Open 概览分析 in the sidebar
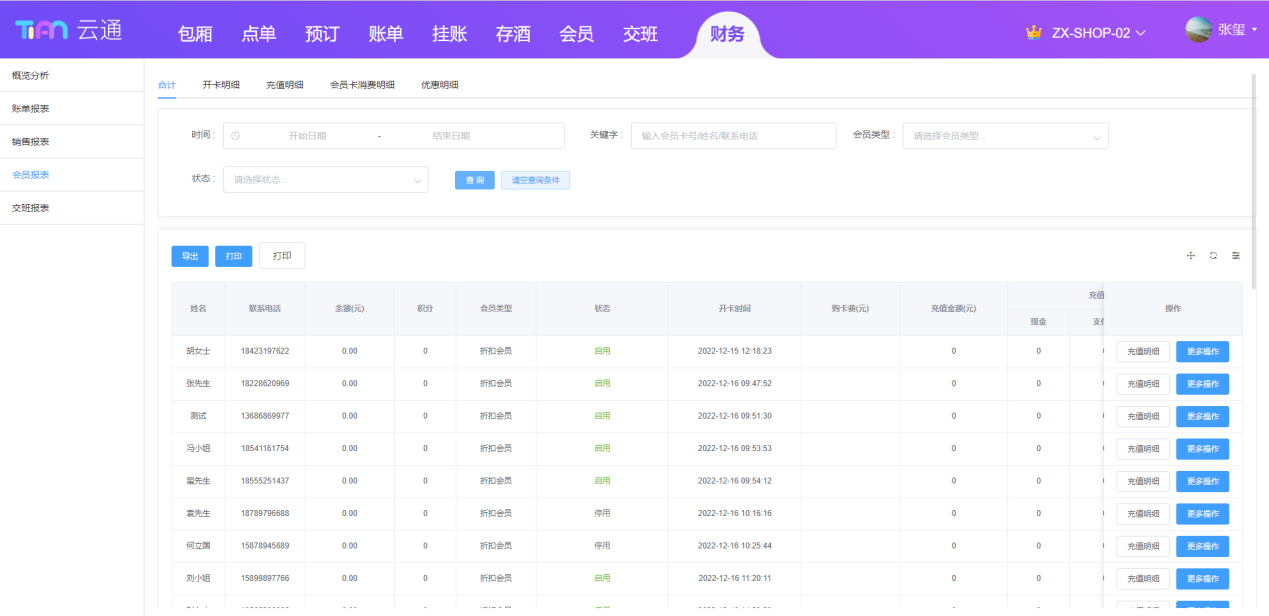This screenshot has width=1269, height=616. point(72,76)
